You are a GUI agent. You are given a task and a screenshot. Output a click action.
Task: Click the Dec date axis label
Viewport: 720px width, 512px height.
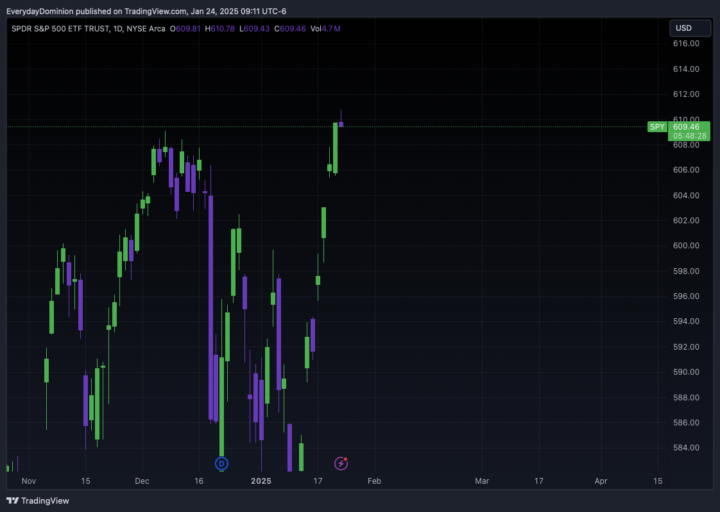click(x=142, y=481)
